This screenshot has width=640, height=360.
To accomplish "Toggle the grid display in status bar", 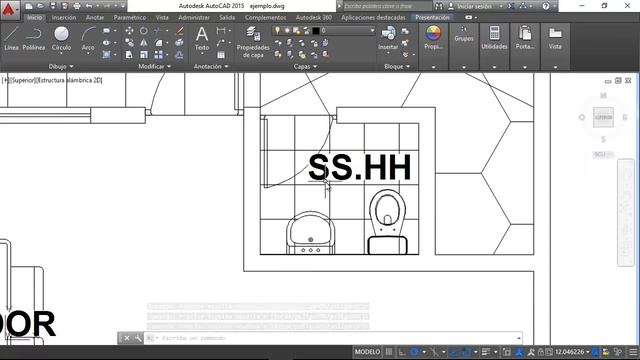I will (389, 352).
